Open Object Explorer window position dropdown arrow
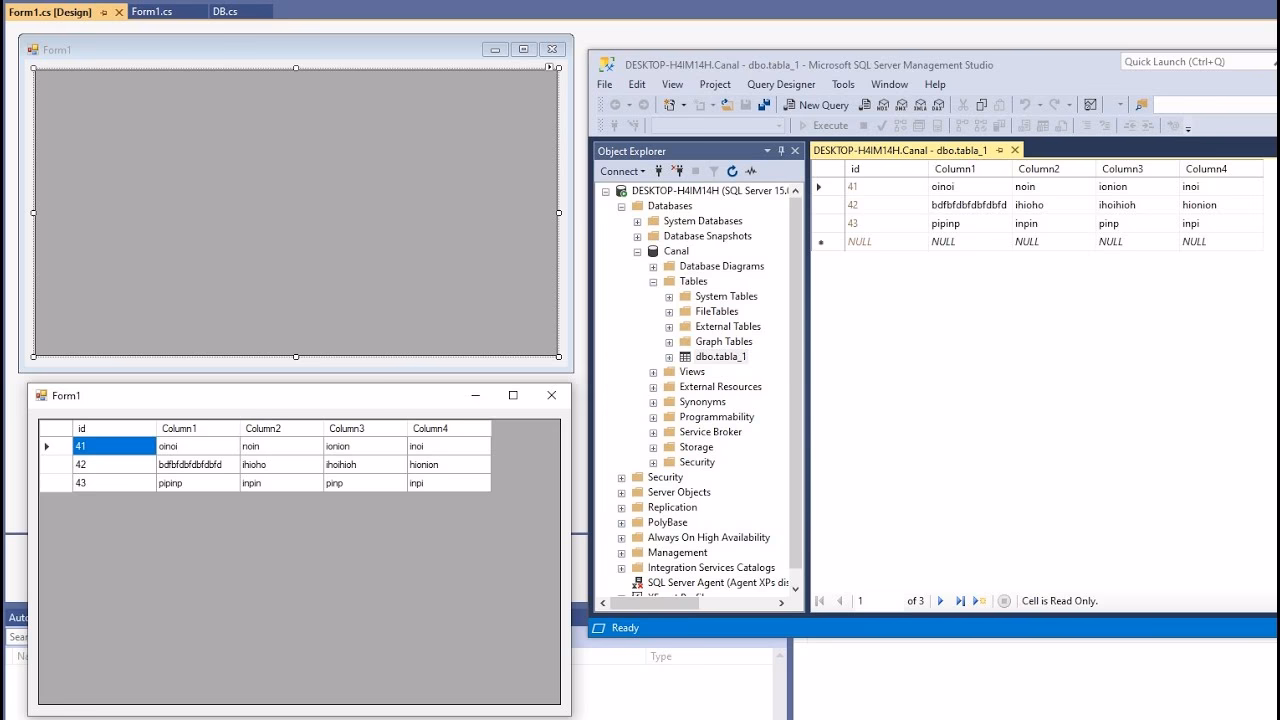Viewport: 1280px width, 720px height. click(x=767, y=151)
